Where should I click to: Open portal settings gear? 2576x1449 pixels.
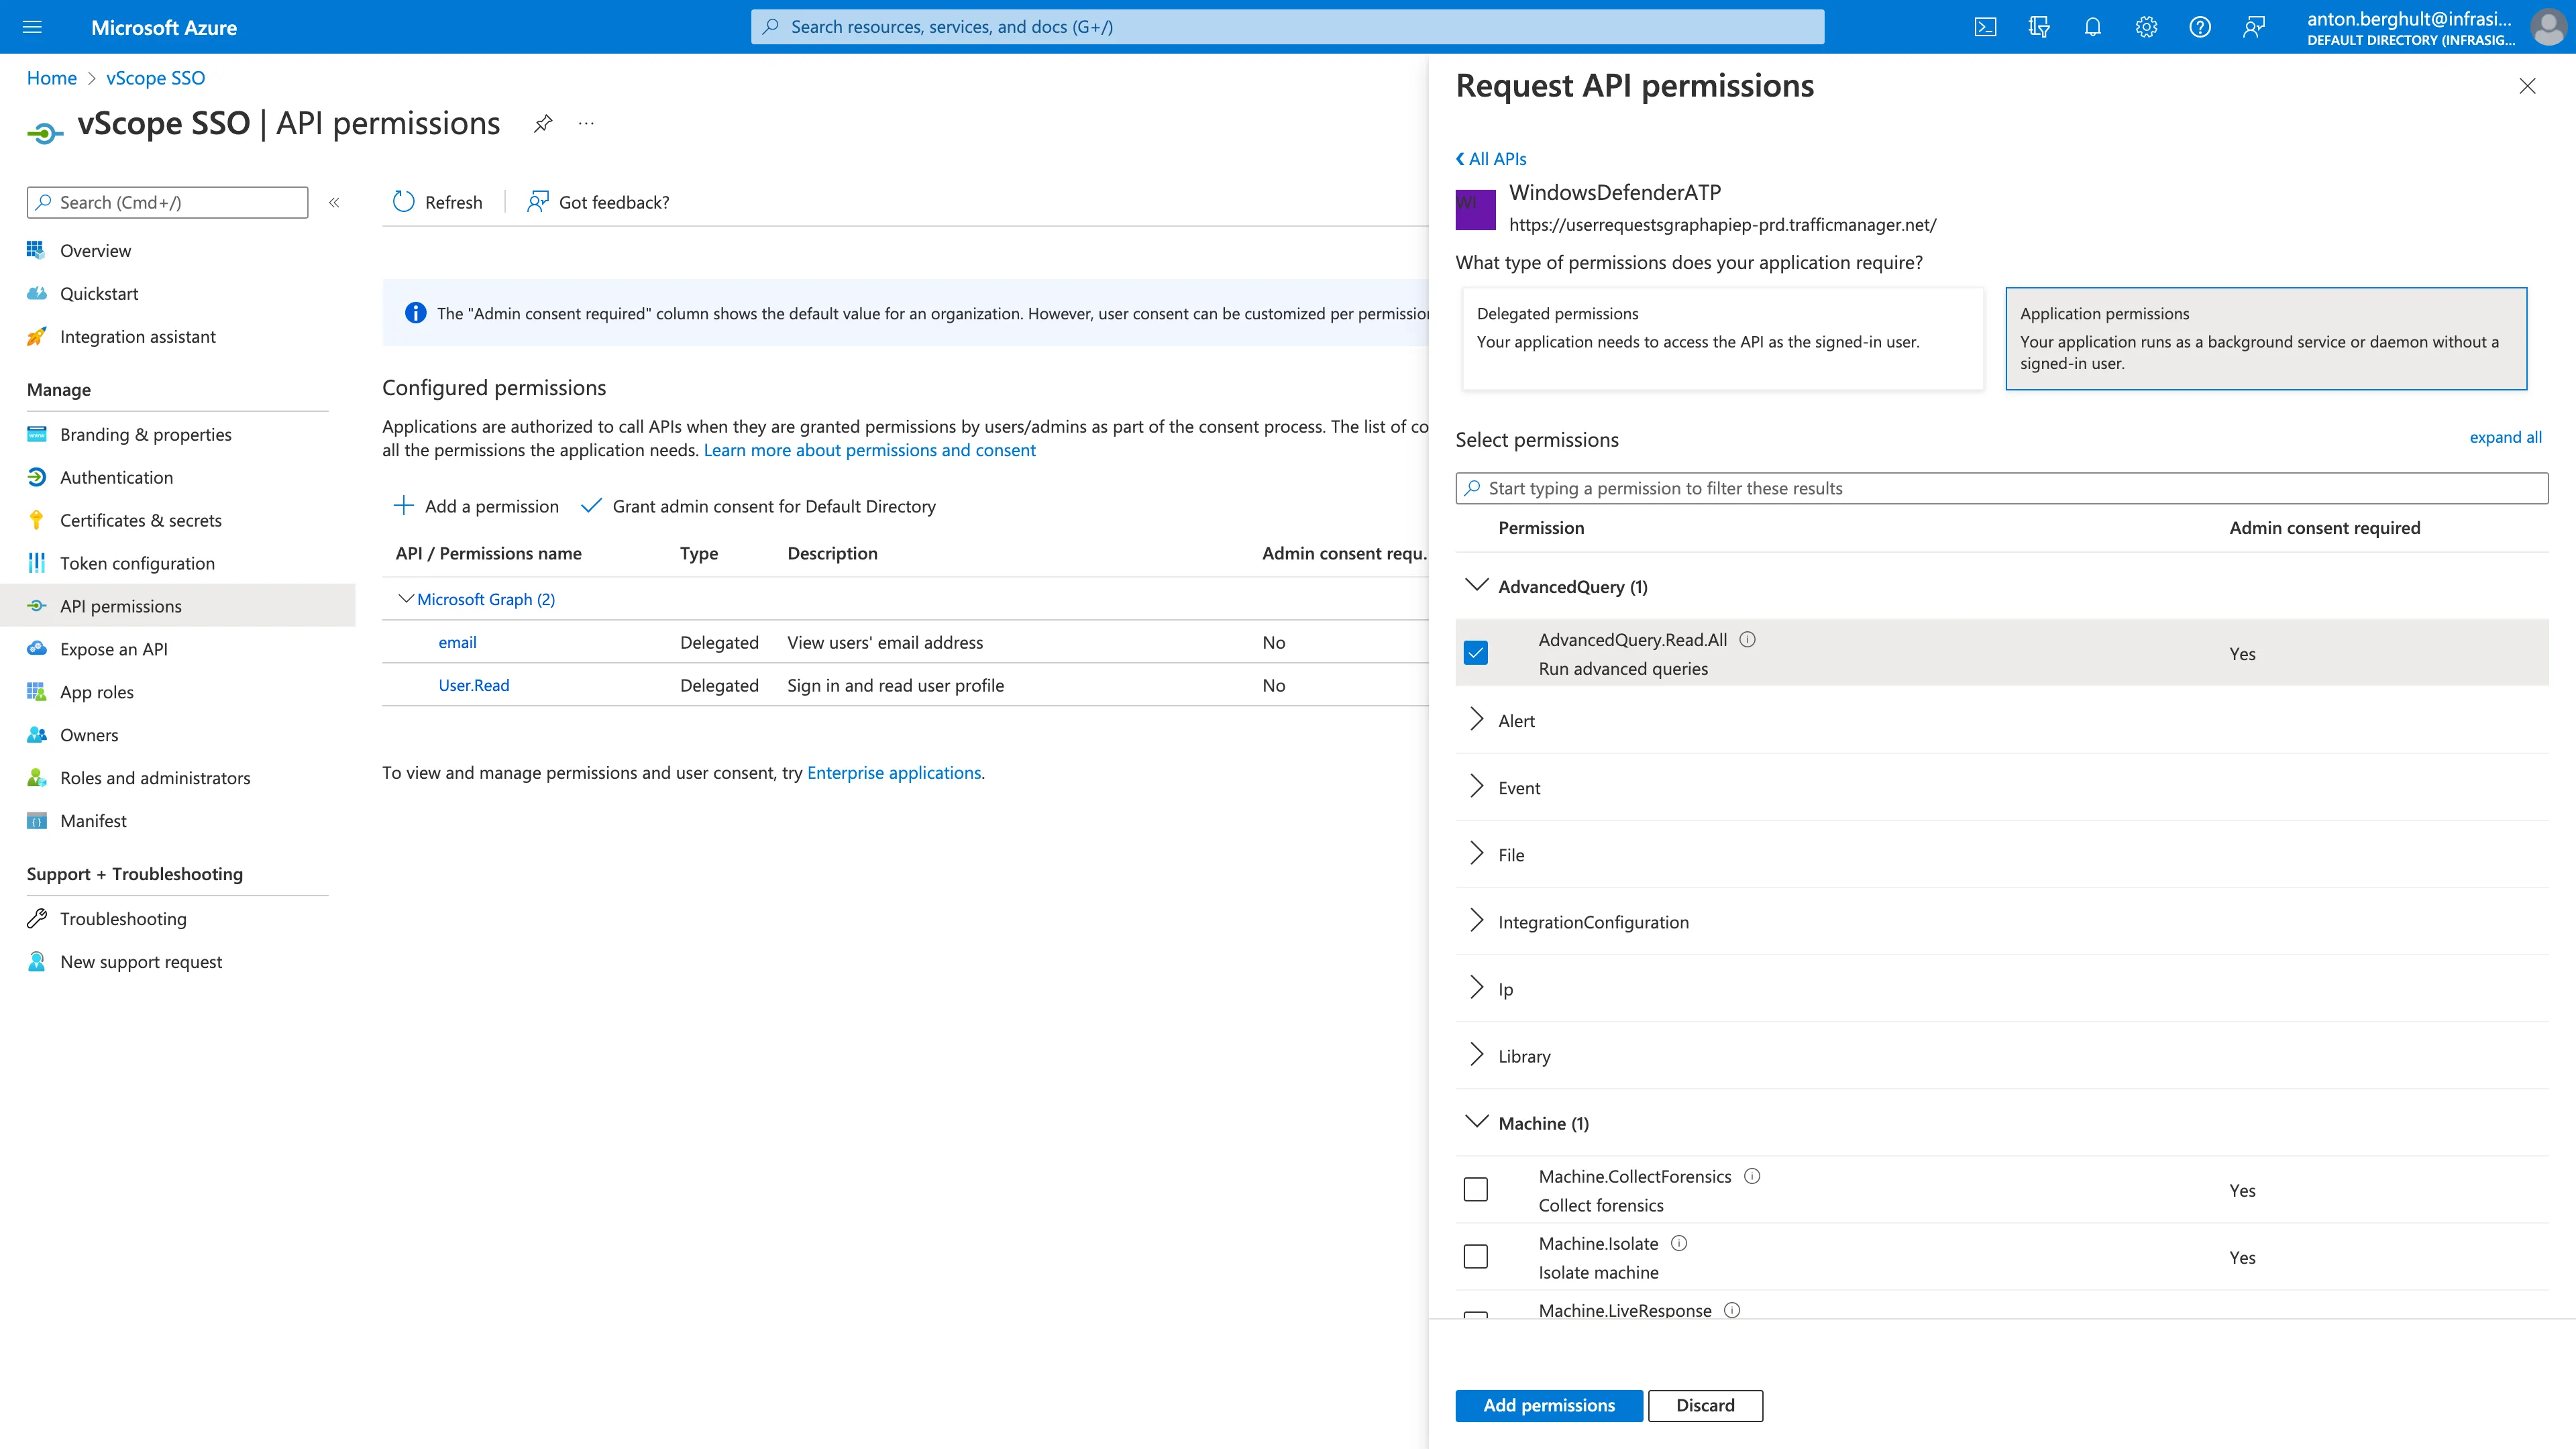[x=2146, y=27]
